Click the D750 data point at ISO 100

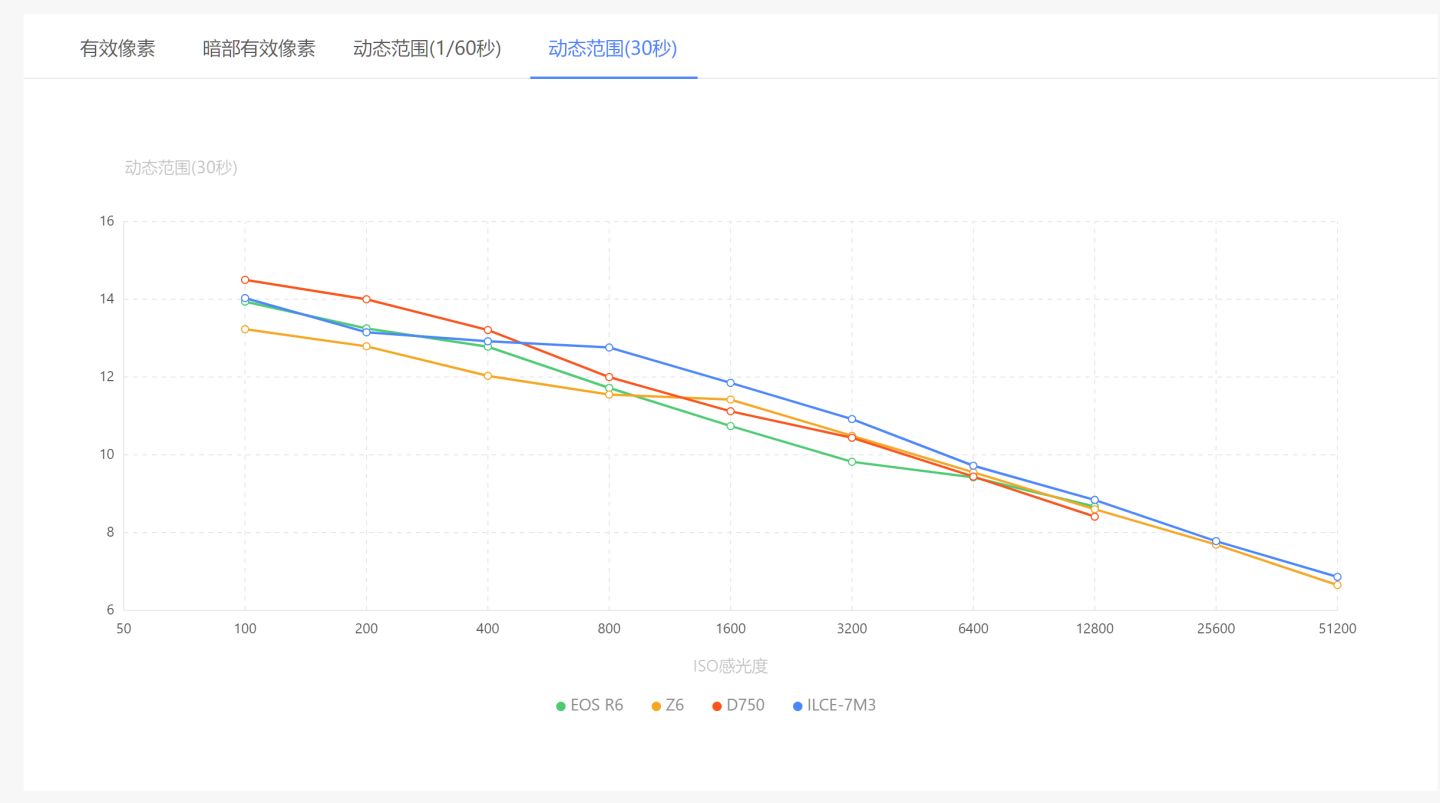pos(244,280)
